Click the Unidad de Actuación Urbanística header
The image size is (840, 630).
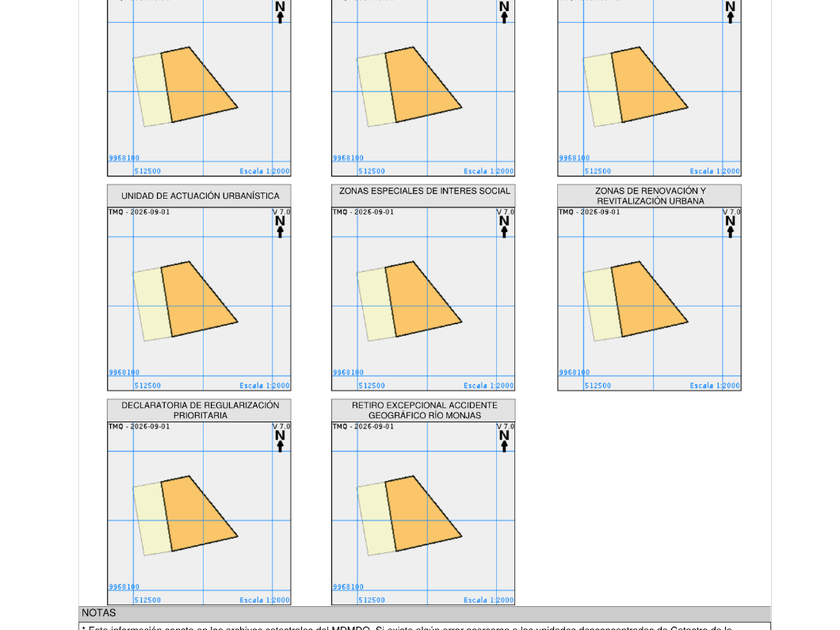(x=199, y=196)
